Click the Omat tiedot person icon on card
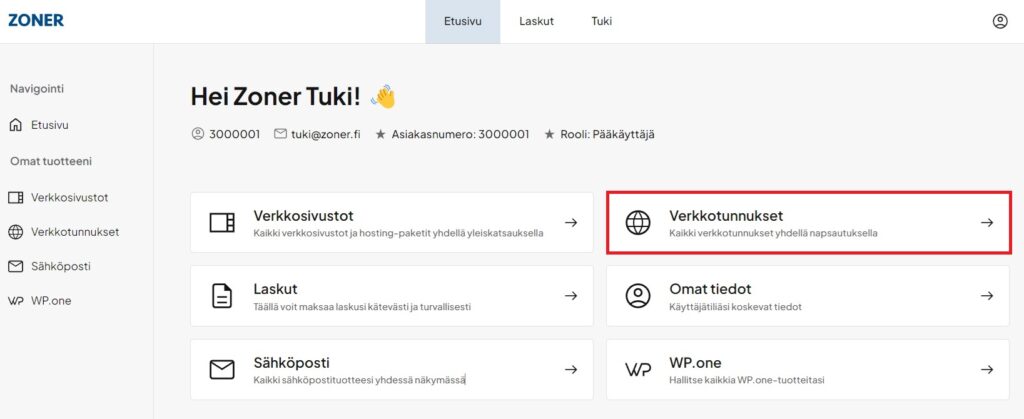Screen dimensions: 1024x419 [637, 295]
